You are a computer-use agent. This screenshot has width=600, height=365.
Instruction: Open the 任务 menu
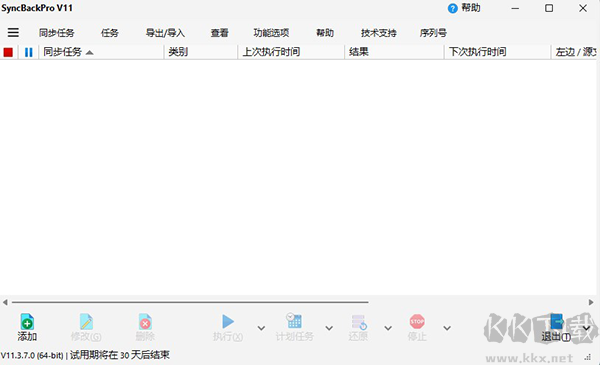[x=110, y=33]
